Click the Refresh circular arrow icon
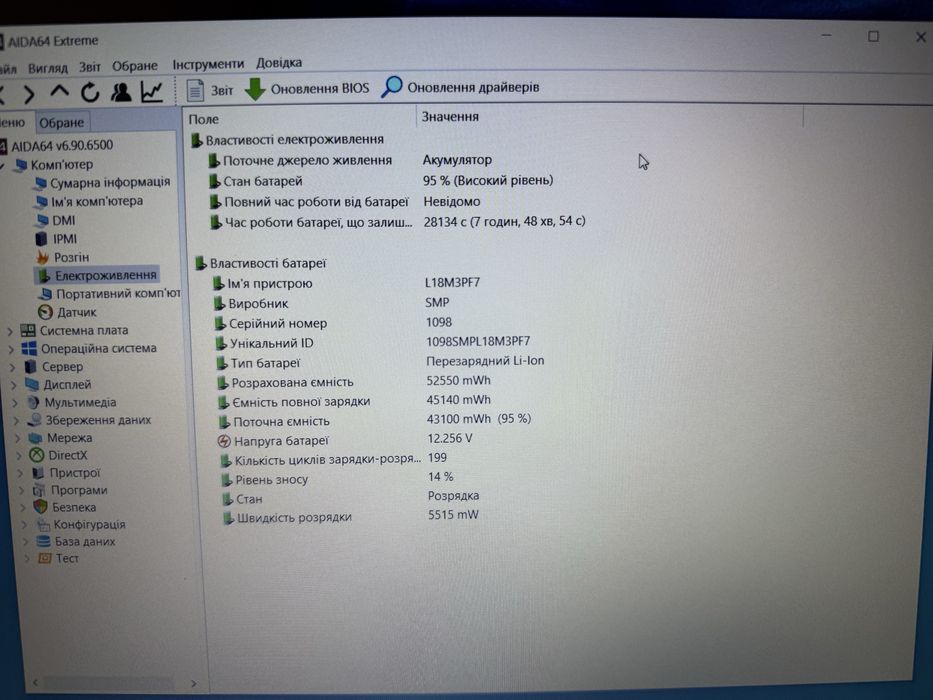The width and height of the screenshot is (933, 700). point(90,92)
